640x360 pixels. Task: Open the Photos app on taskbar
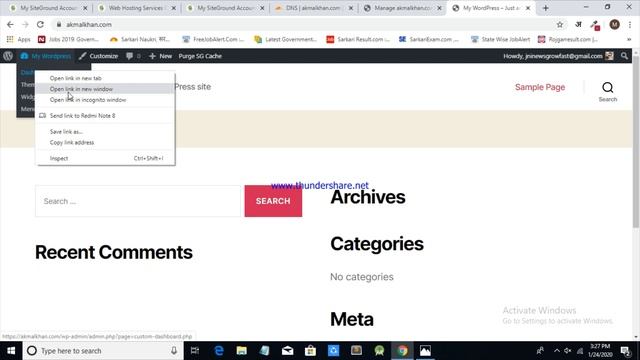coord(425,351)
